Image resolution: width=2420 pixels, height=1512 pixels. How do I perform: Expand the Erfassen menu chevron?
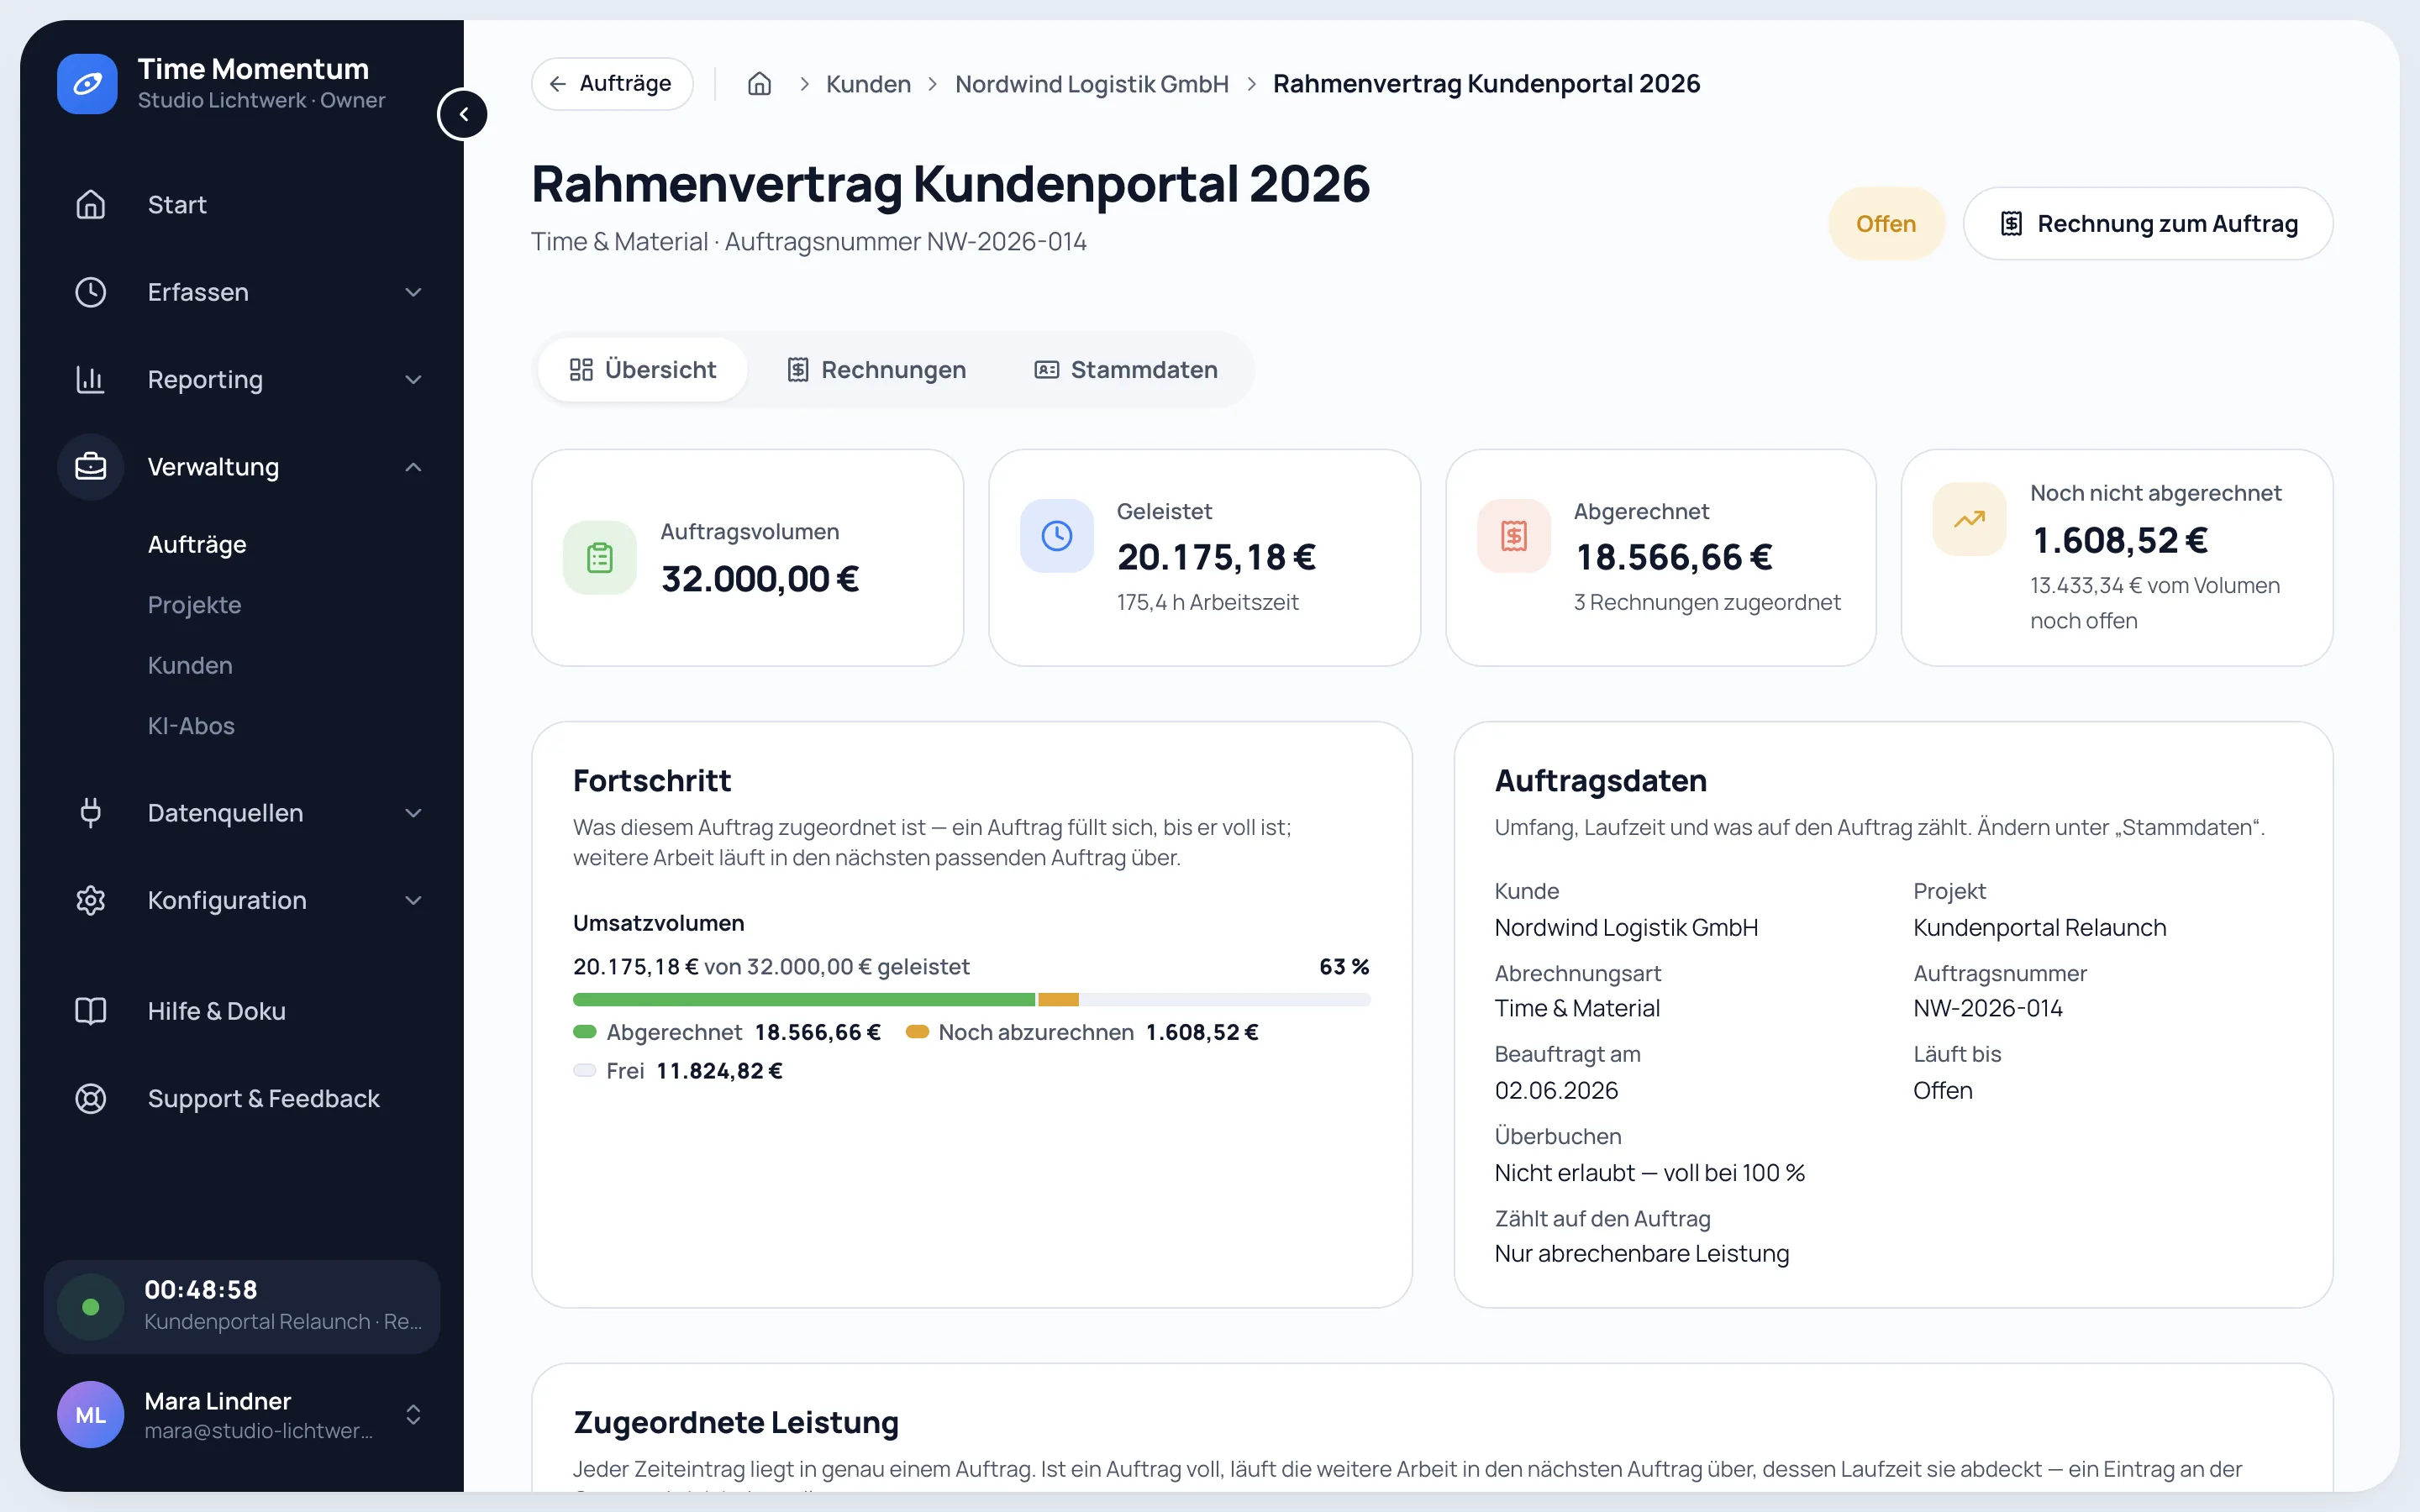point(413,292)
